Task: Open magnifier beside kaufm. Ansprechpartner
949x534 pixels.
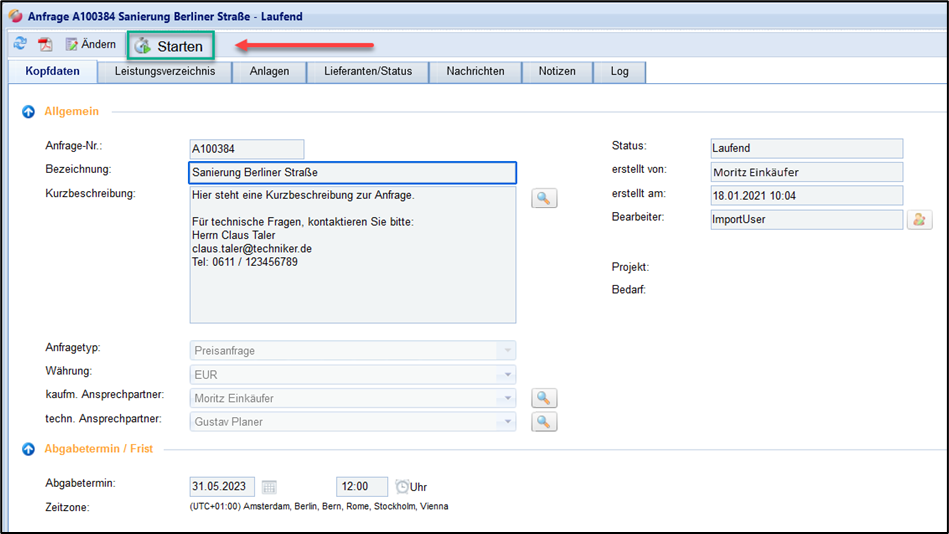Action: (x=543, y=398)
